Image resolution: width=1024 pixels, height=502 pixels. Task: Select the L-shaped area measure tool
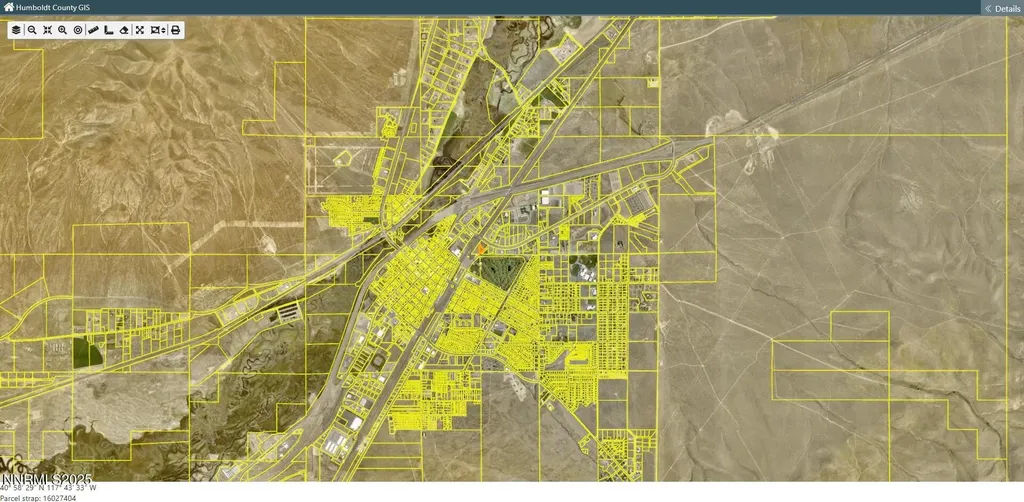pos(109,30)
